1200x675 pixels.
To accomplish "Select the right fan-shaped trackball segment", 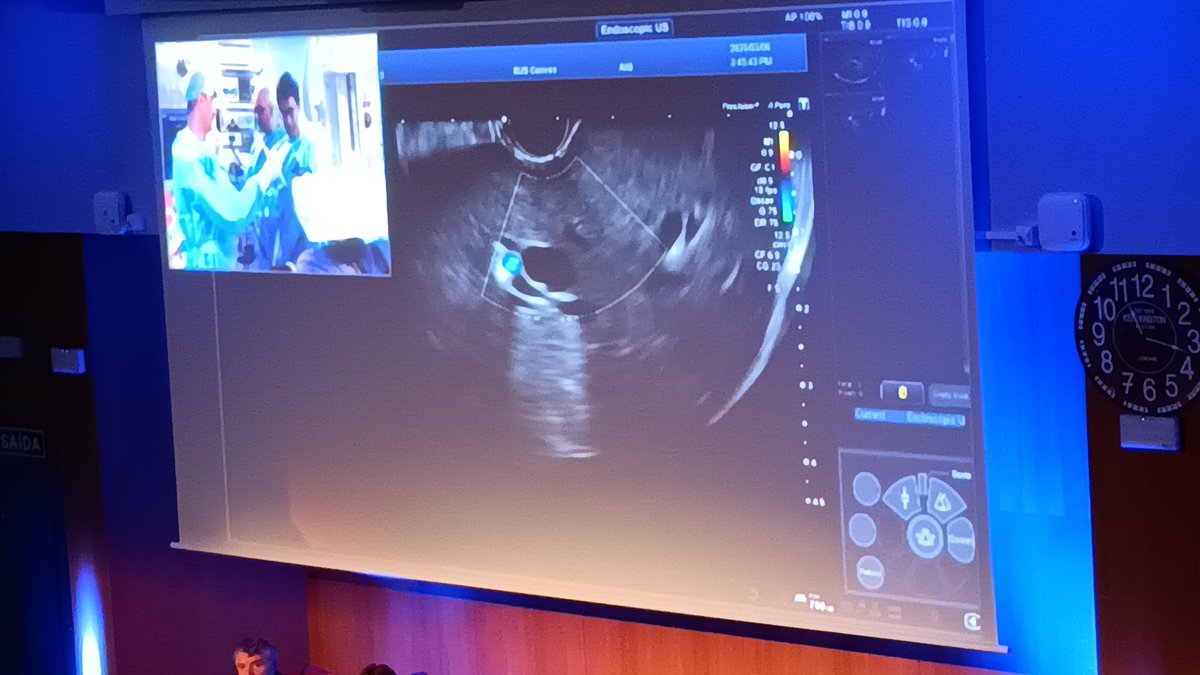I will 945,498.
